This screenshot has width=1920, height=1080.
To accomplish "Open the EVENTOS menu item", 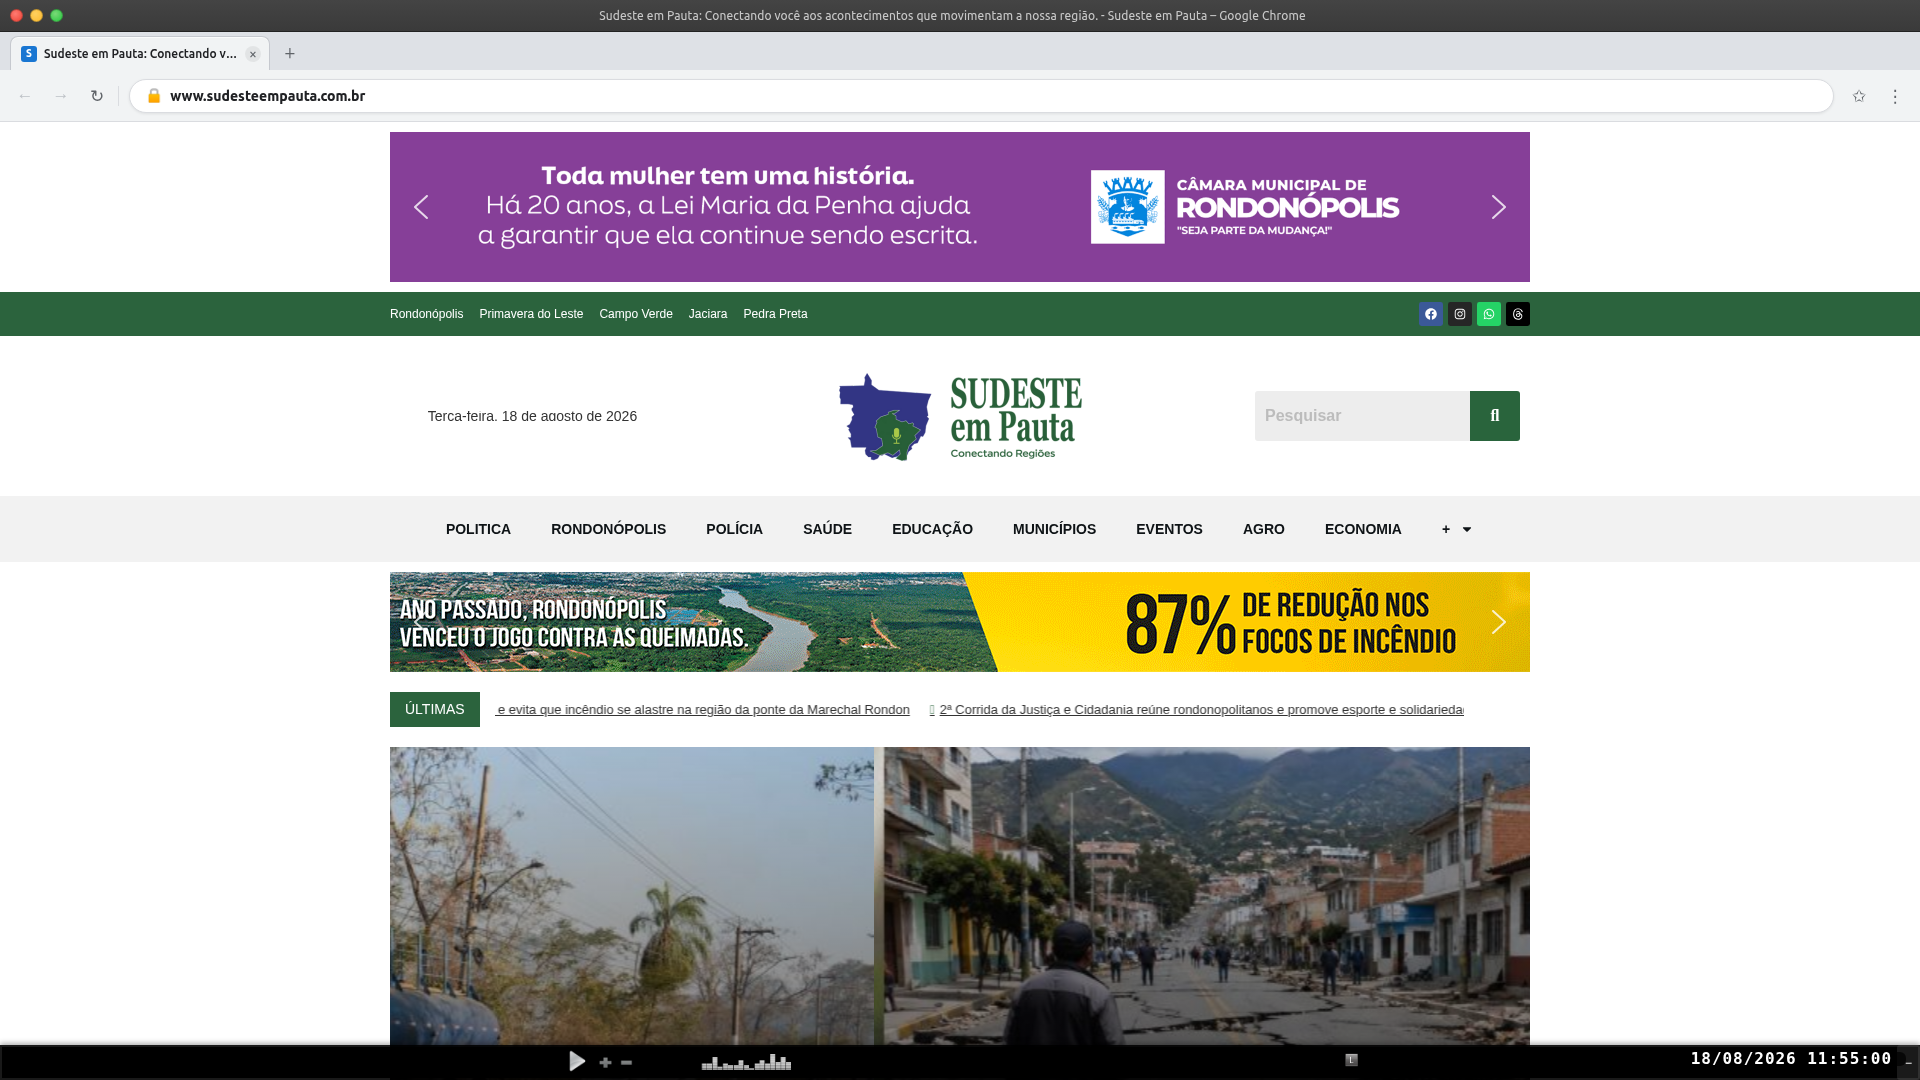I will coord(1169,529).
